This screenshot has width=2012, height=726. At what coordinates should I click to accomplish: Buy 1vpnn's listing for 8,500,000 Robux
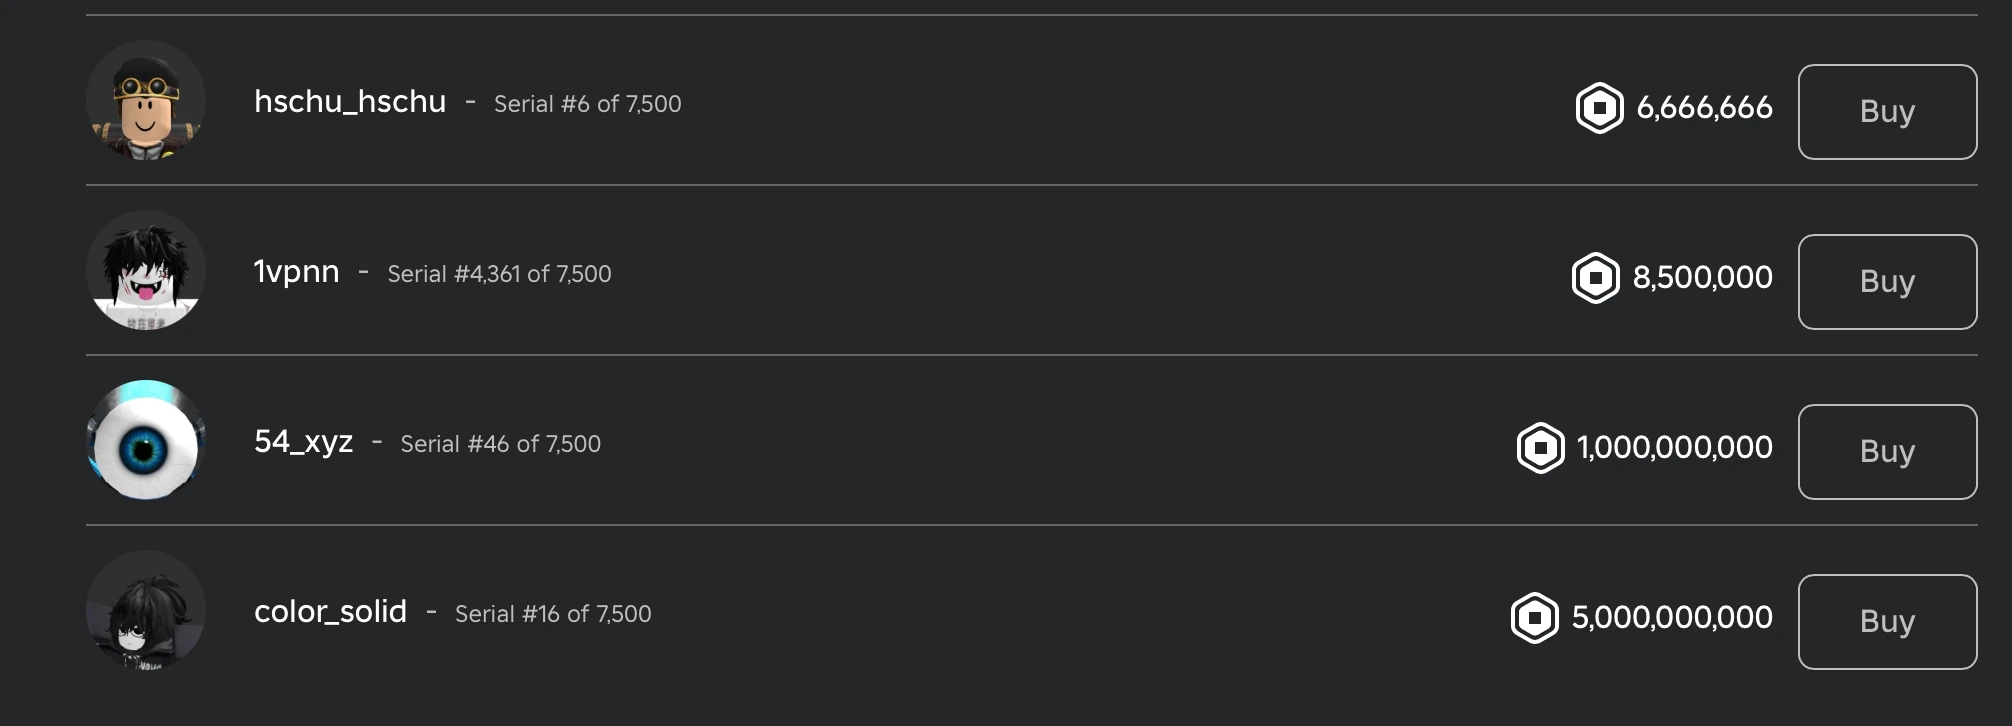1887,281
